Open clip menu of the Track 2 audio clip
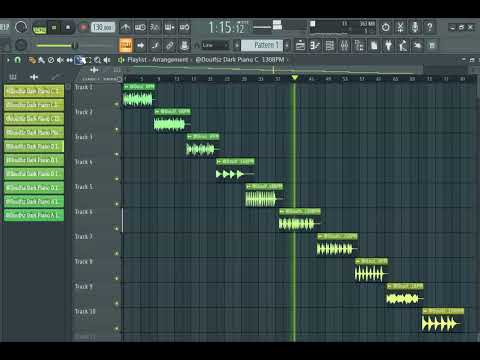The height and width of the screenshot is (360, 480). pyautogui.click(x=157, y=112)
